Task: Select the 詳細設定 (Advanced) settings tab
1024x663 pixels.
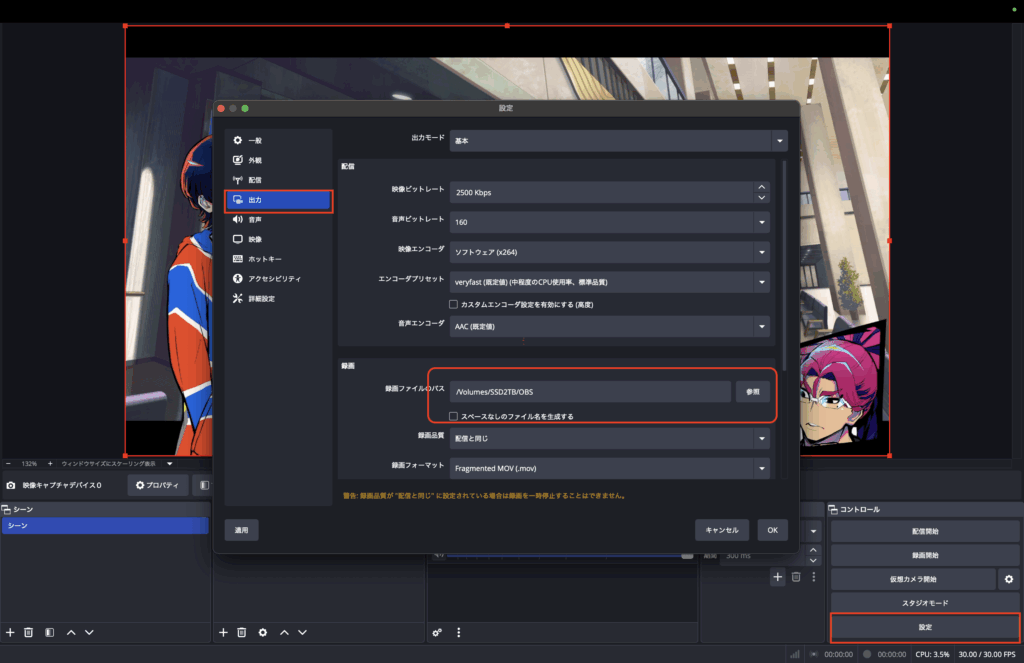Action: pos(260,298)
